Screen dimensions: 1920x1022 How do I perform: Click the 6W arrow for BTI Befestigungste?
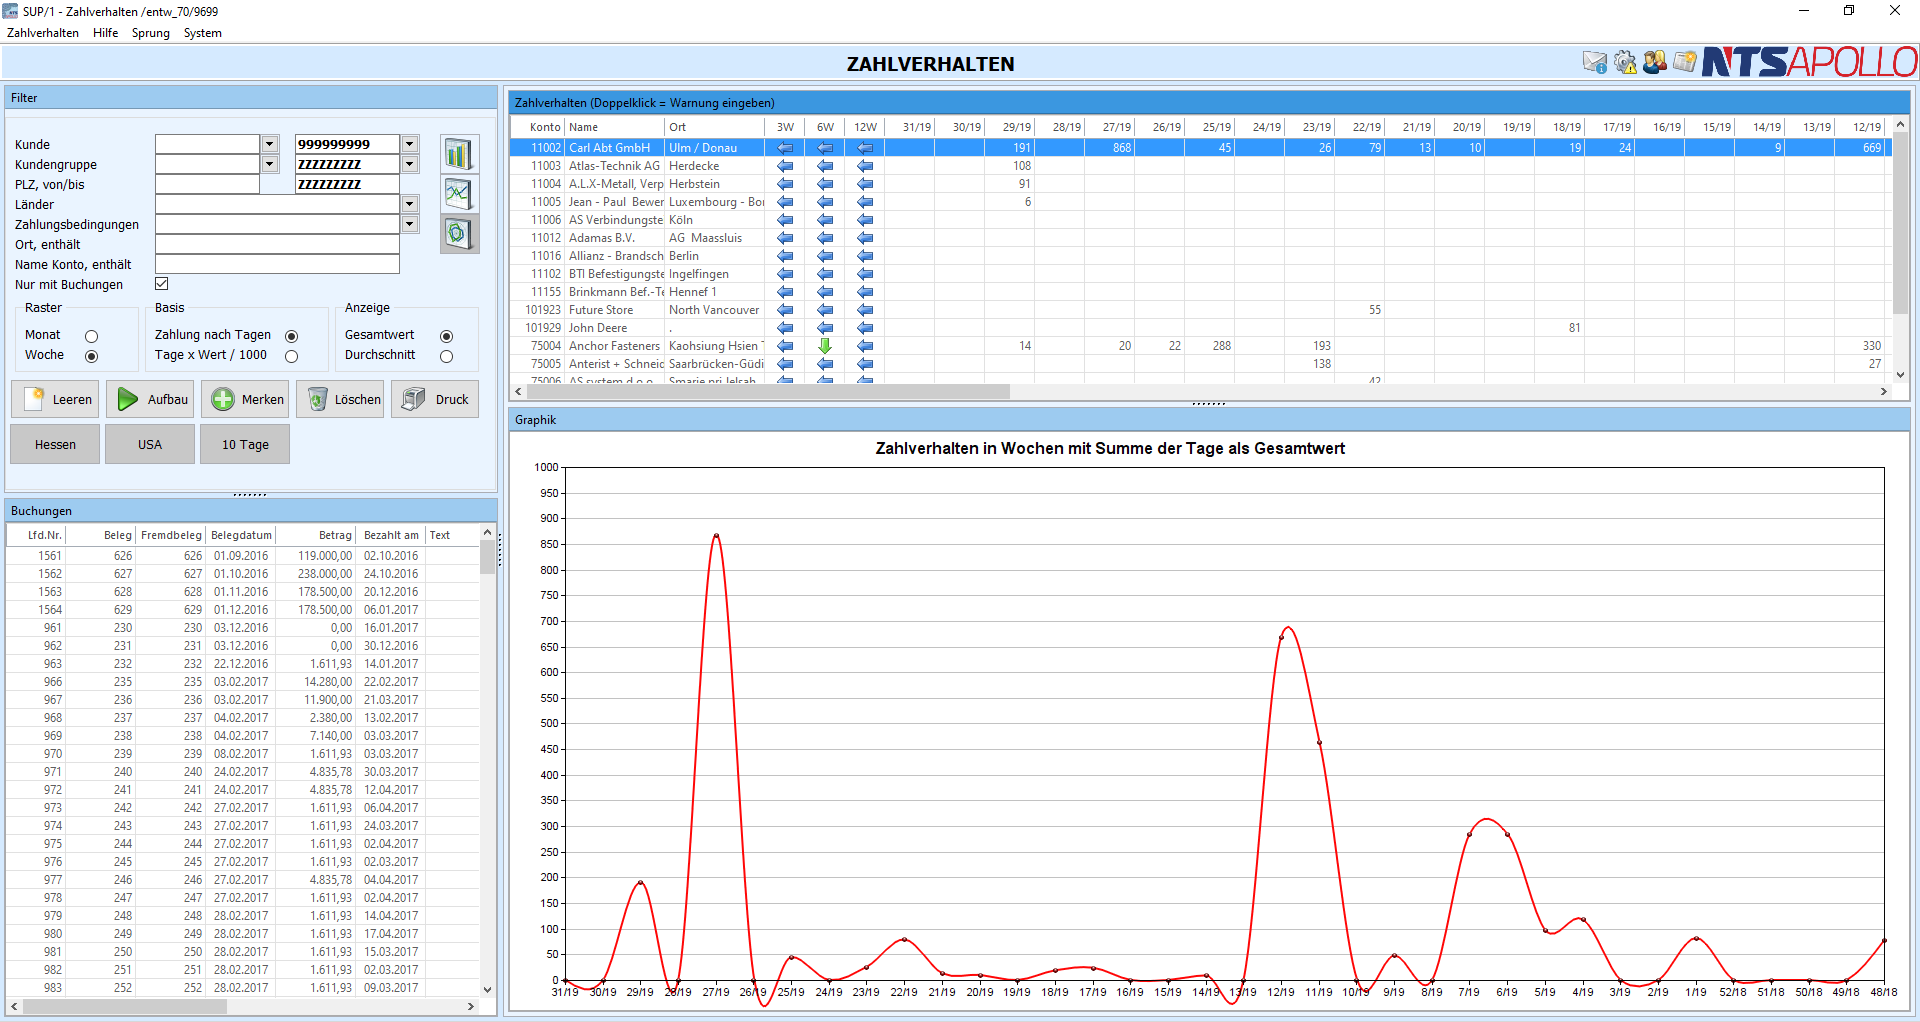pyautogui.click(x=825, y=274)
